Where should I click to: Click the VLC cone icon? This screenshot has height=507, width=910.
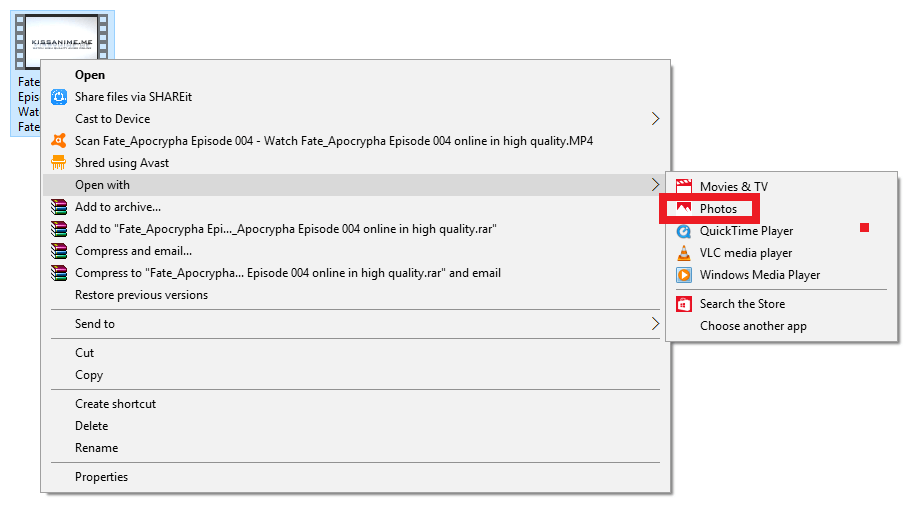(684, 253)
